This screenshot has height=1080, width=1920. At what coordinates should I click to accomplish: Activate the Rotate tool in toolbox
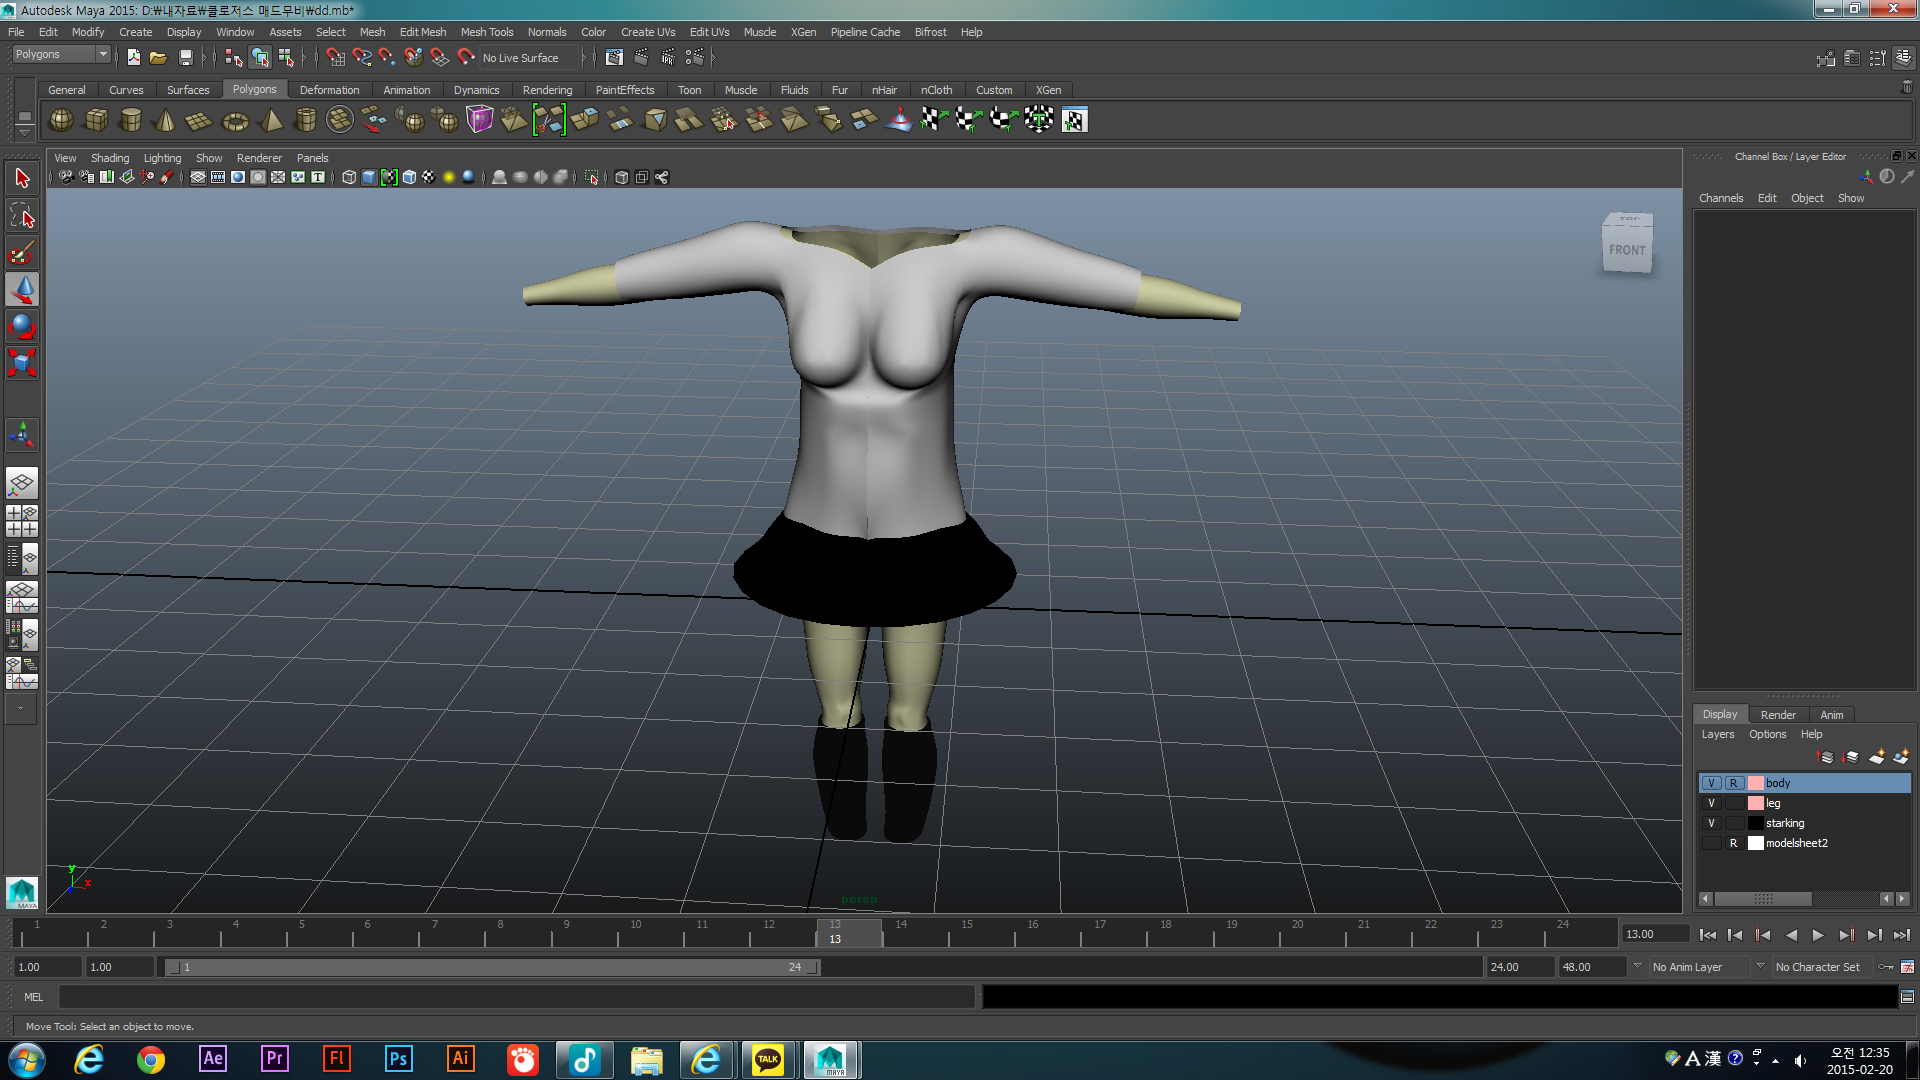pos(22,326)
